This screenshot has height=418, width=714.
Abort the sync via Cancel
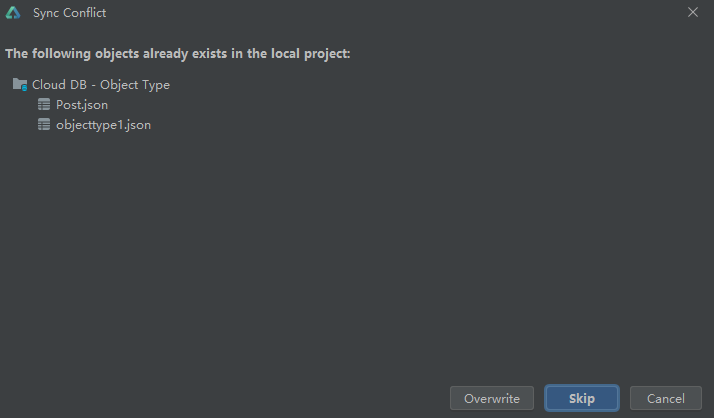coord(666,398)
